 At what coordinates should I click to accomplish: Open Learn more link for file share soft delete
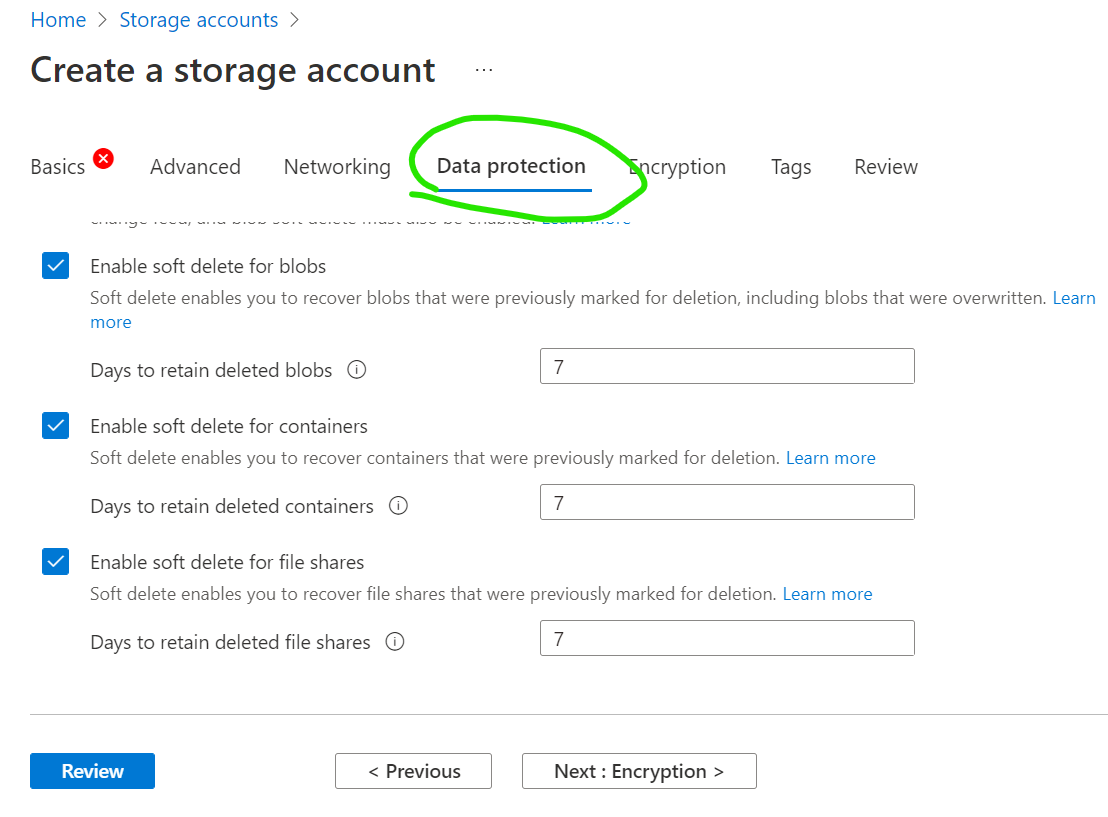(x=827, y=594)
